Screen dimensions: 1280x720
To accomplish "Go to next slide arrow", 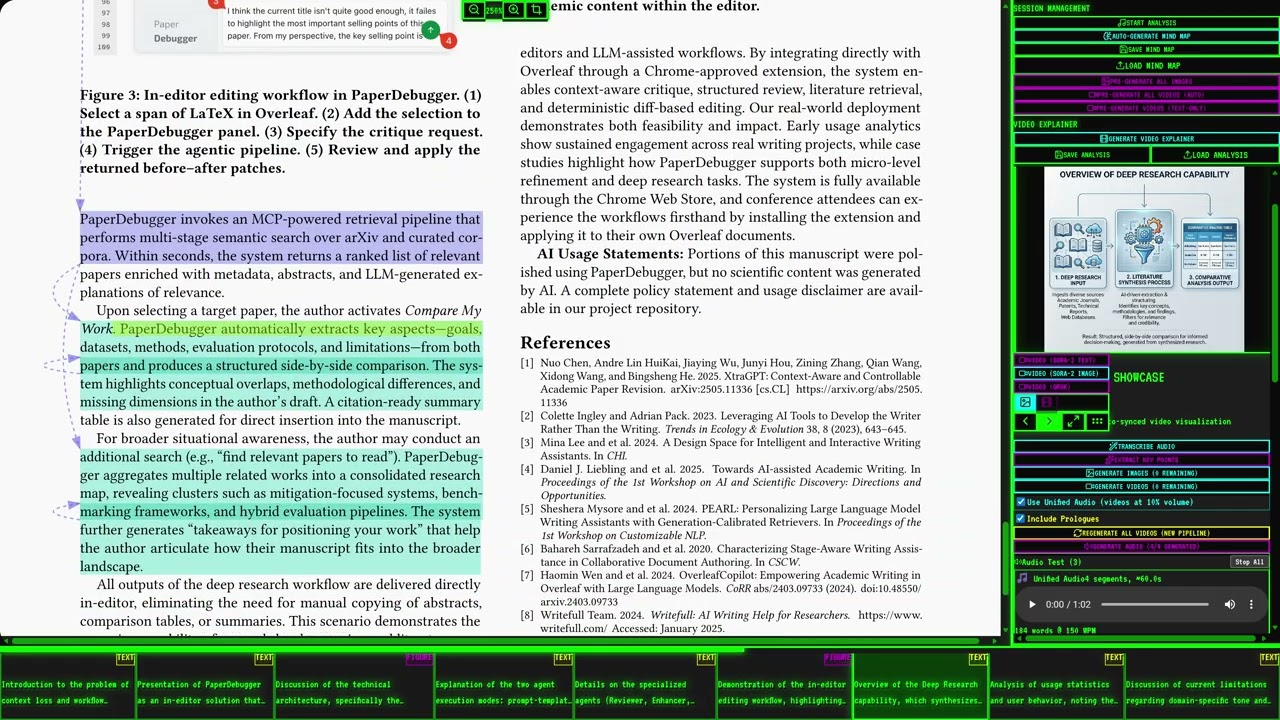I will pyautogui.click(x=1048, y=422).
